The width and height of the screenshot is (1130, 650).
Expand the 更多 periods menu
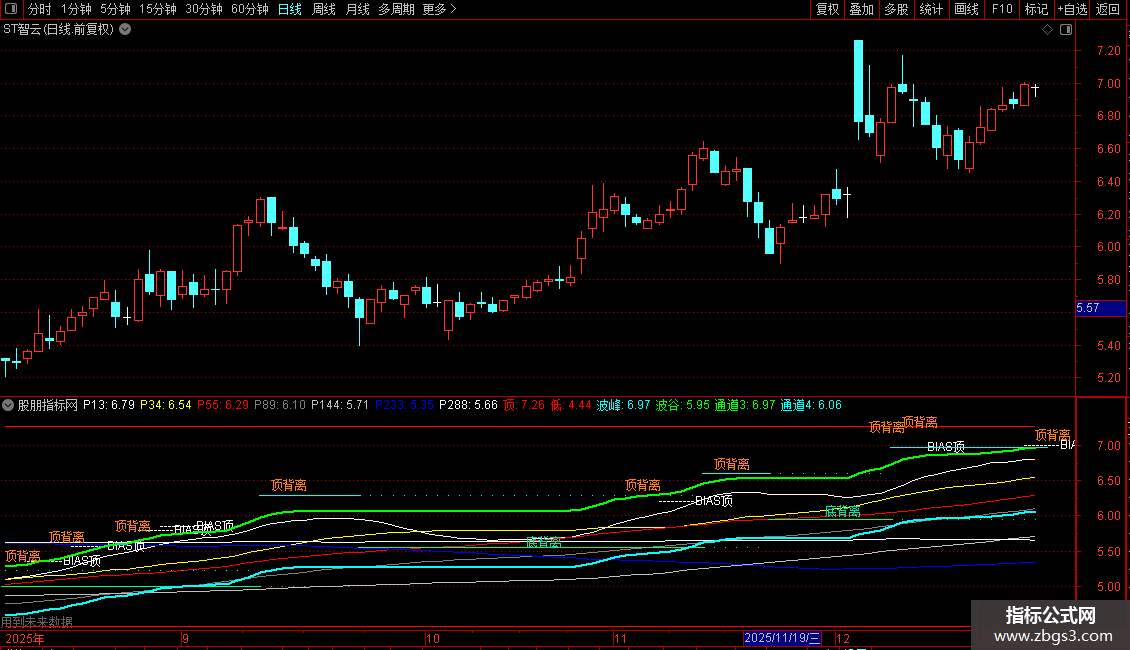439,9
